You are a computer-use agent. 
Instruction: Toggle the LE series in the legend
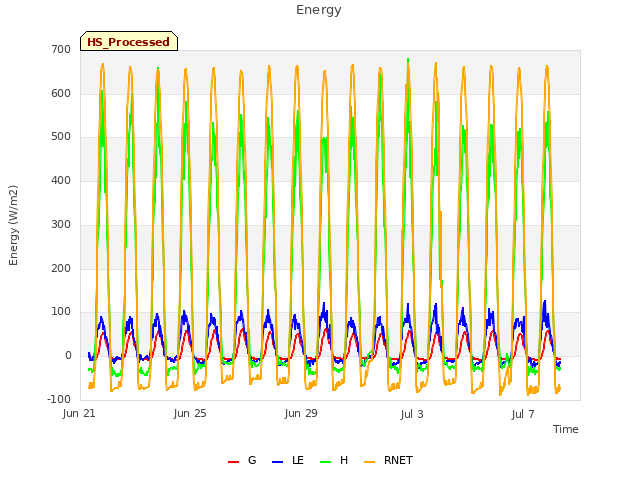point(287,460)
